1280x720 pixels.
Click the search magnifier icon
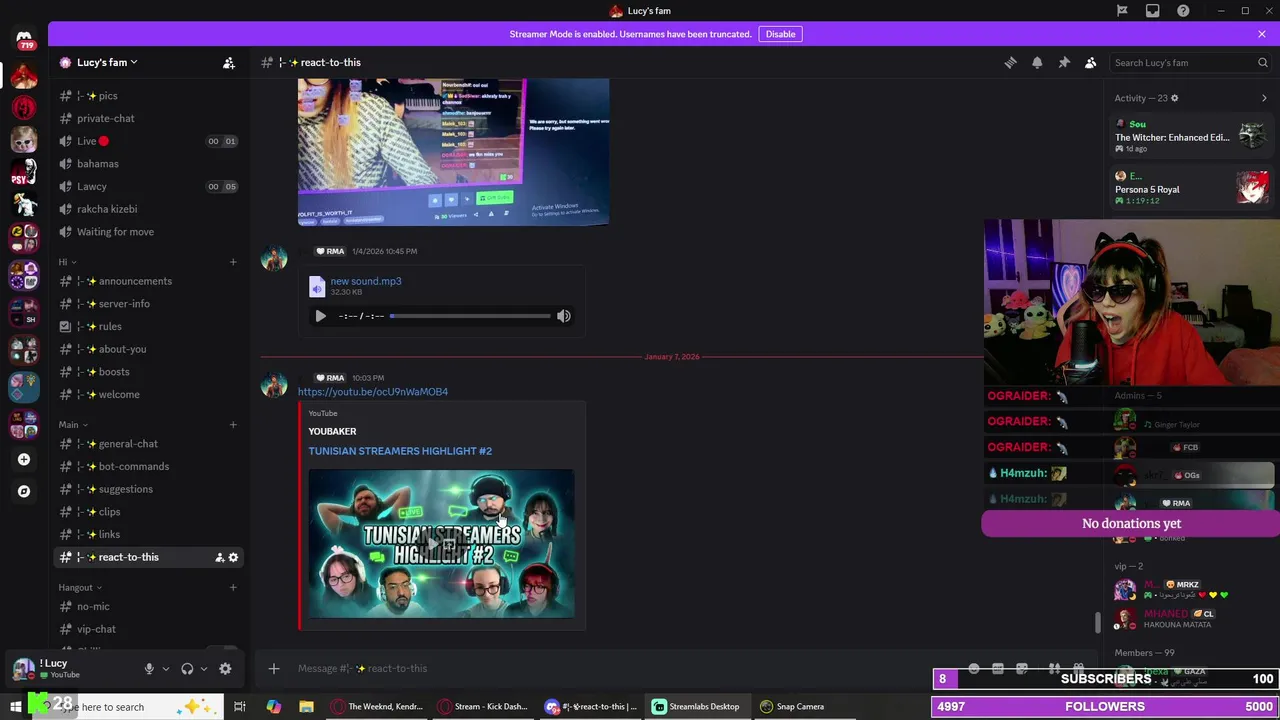1263,62
